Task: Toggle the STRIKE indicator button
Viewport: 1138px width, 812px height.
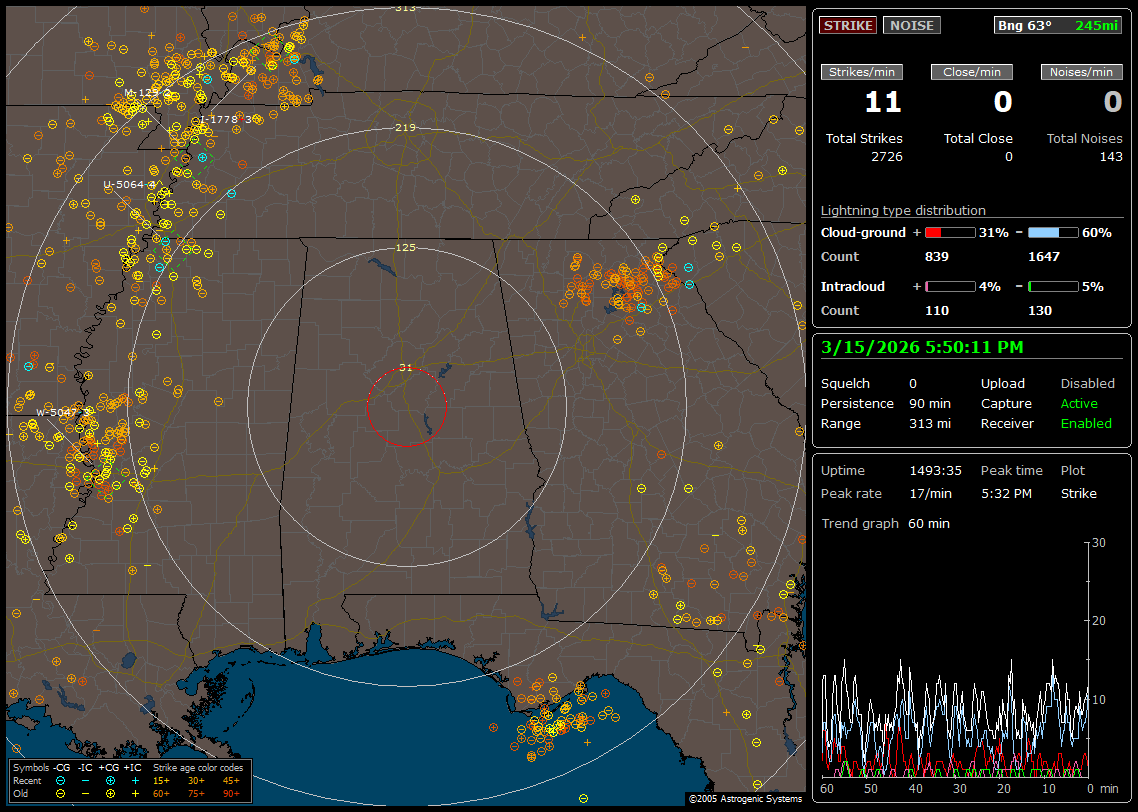Action: 848,26
